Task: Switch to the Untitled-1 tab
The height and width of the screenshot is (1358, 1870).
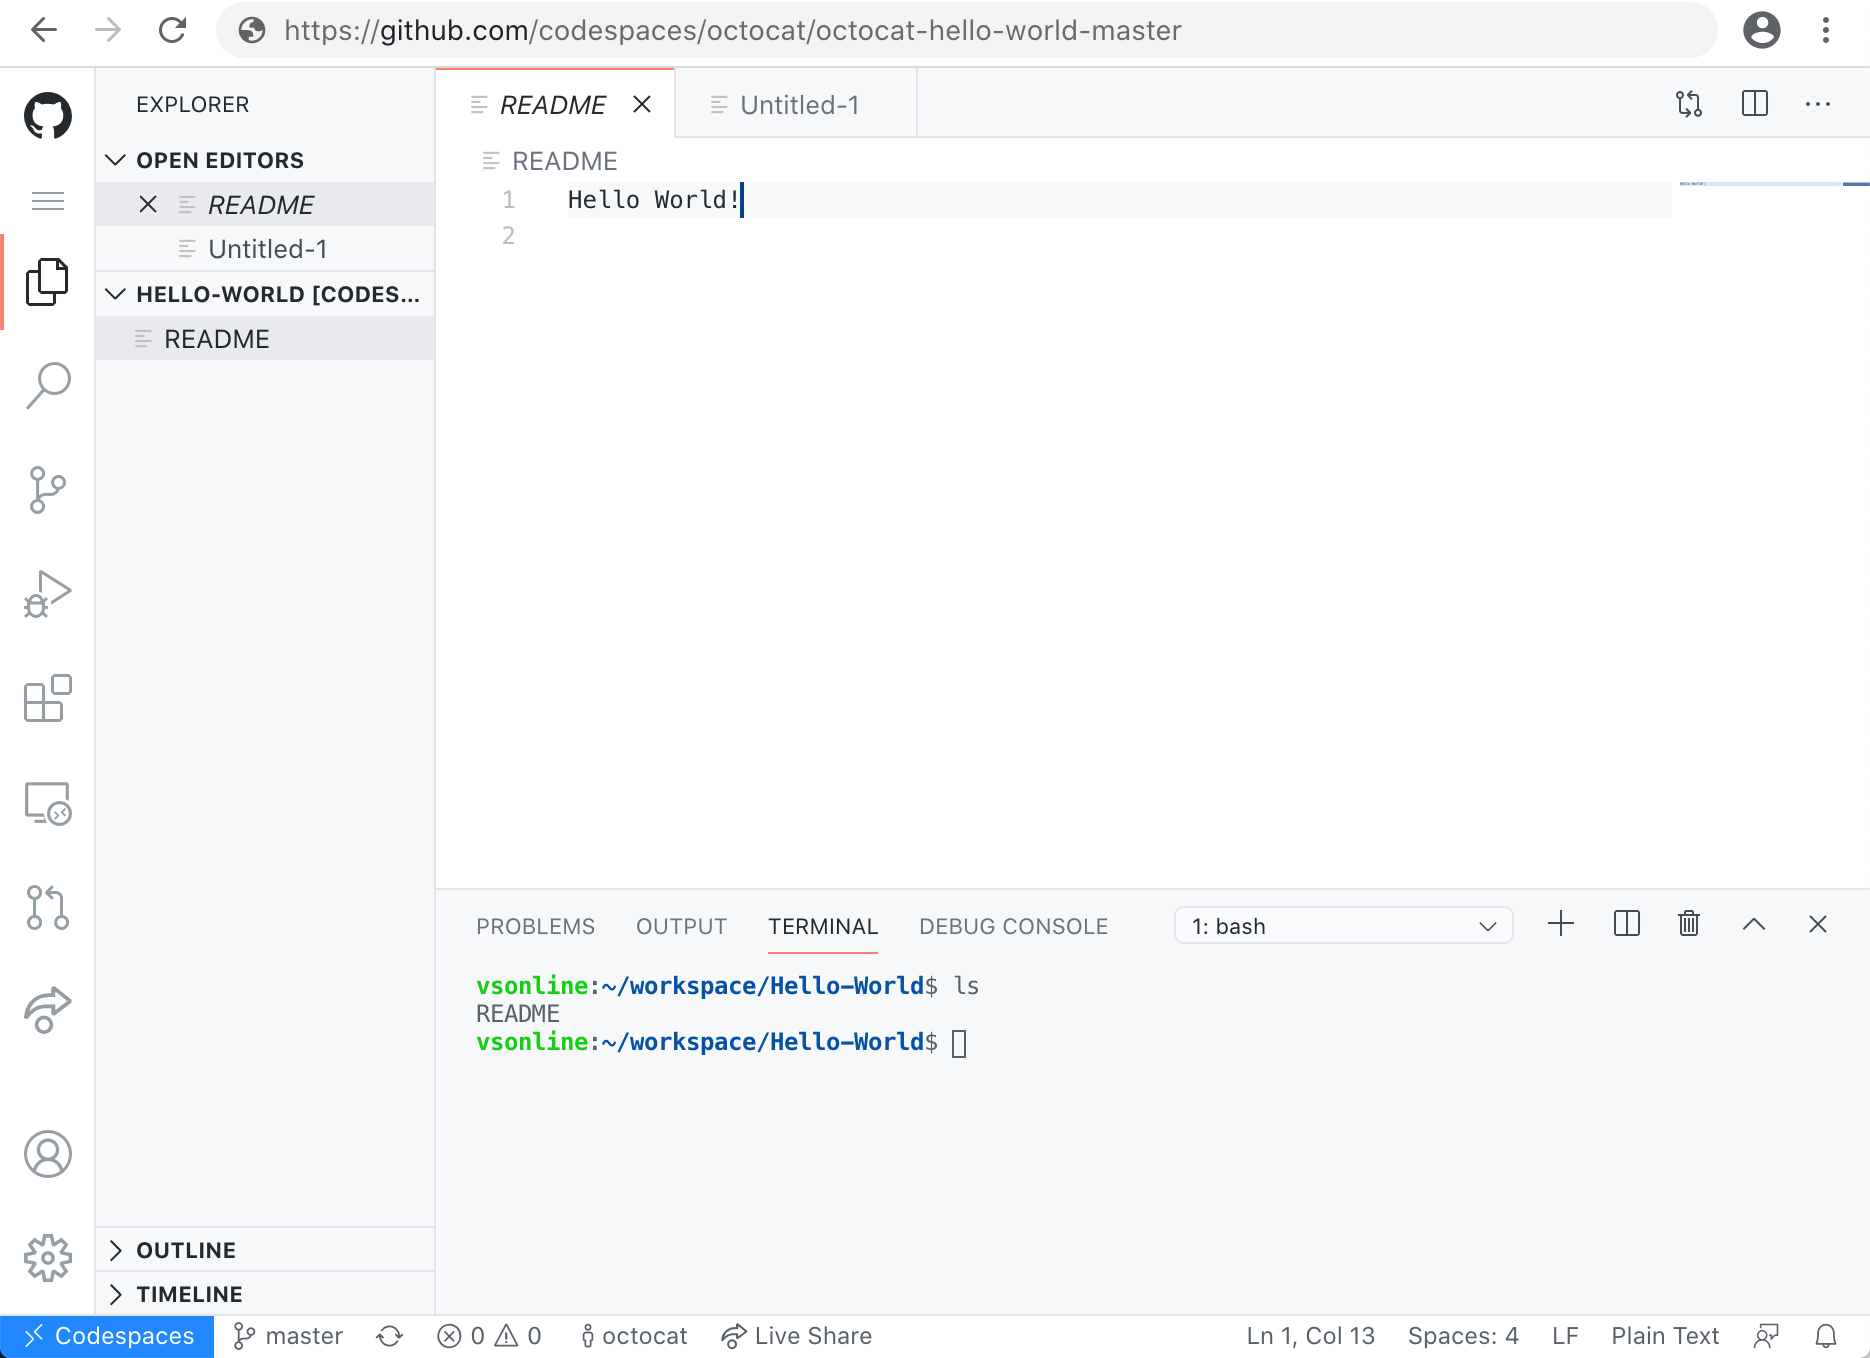Action: point(797,104)
